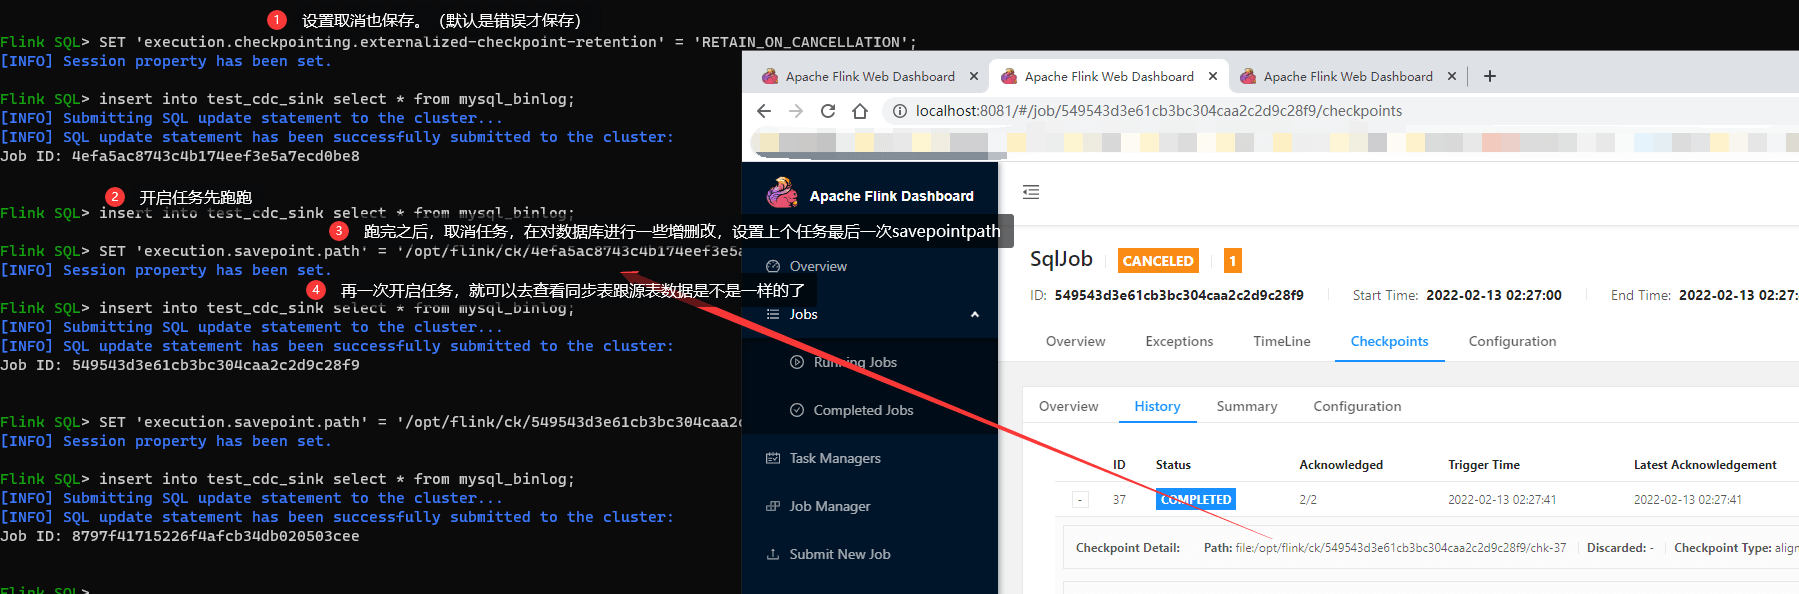Click the SqlJob job name heading

(x=1061, y=259)
